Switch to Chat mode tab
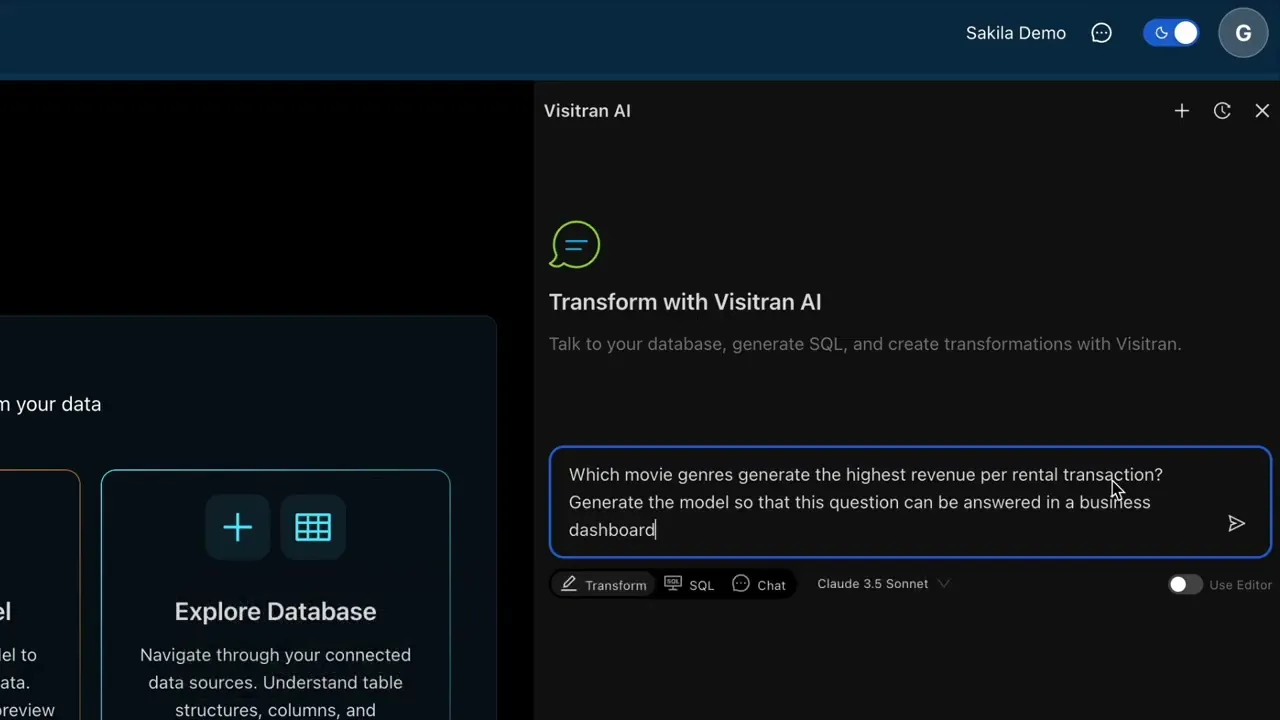 (759, 584)
